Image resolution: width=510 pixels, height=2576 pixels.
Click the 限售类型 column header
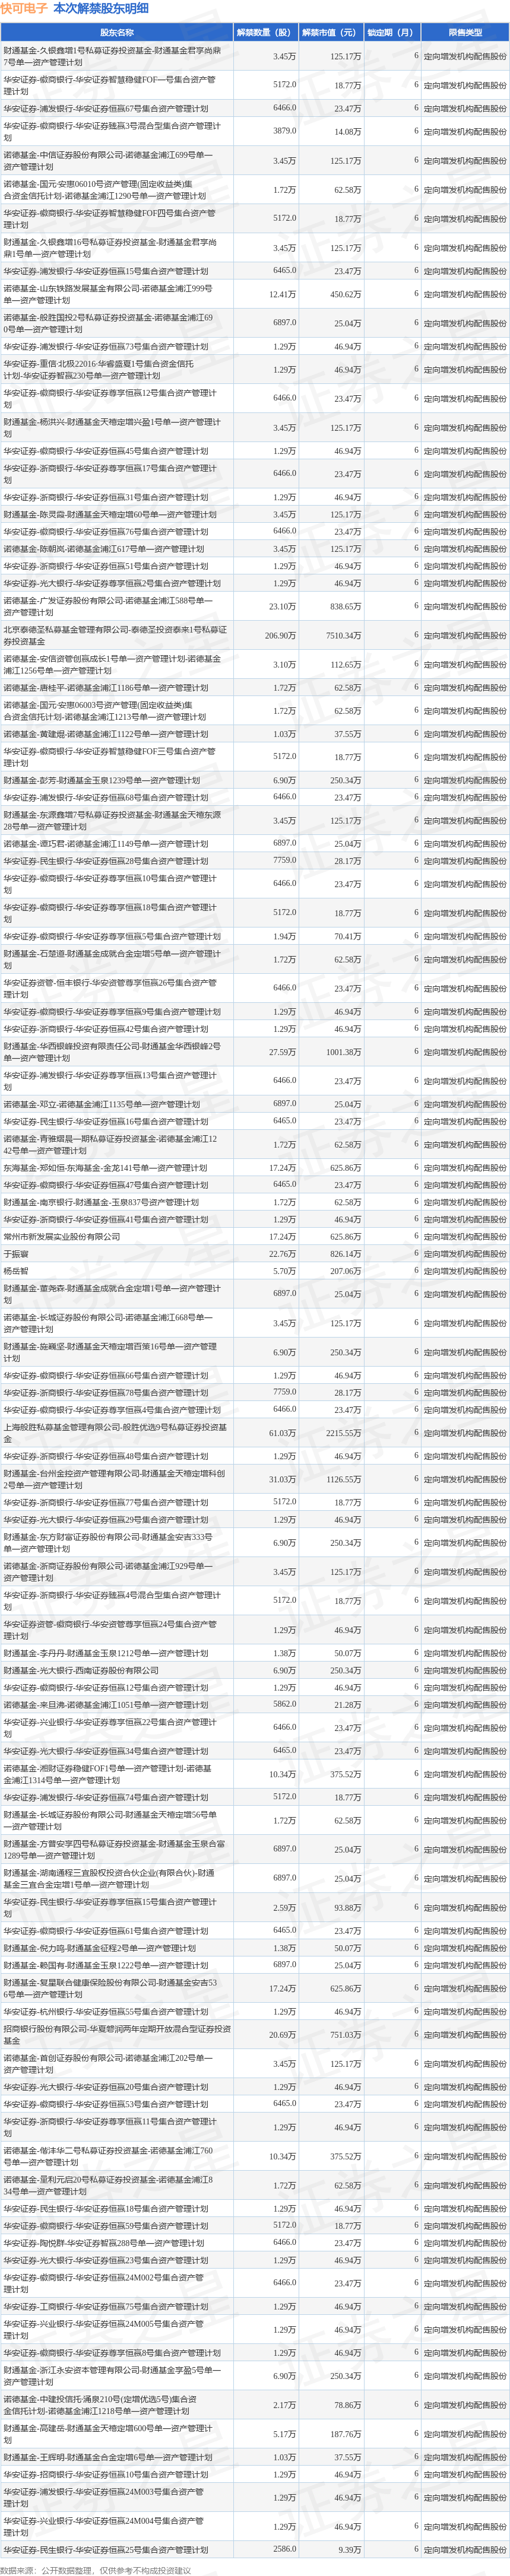point(465,32)
